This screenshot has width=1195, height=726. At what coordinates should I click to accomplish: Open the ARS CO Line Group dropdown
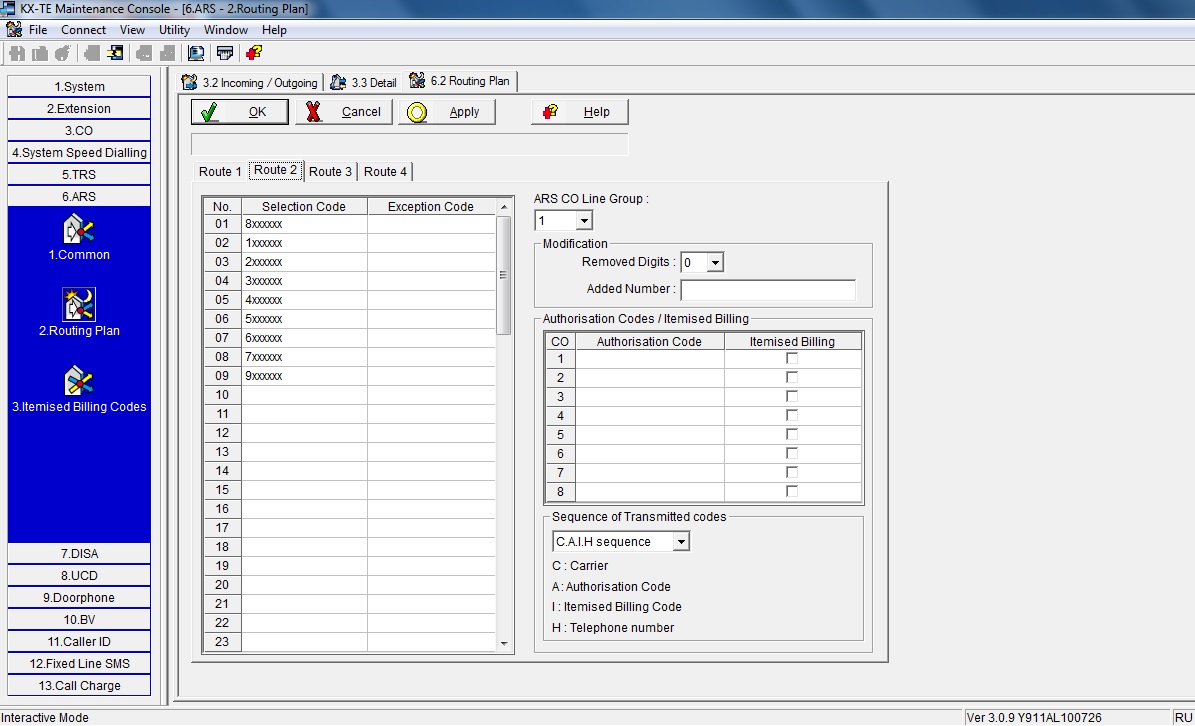pyautogui.click(x=584, y=221)
